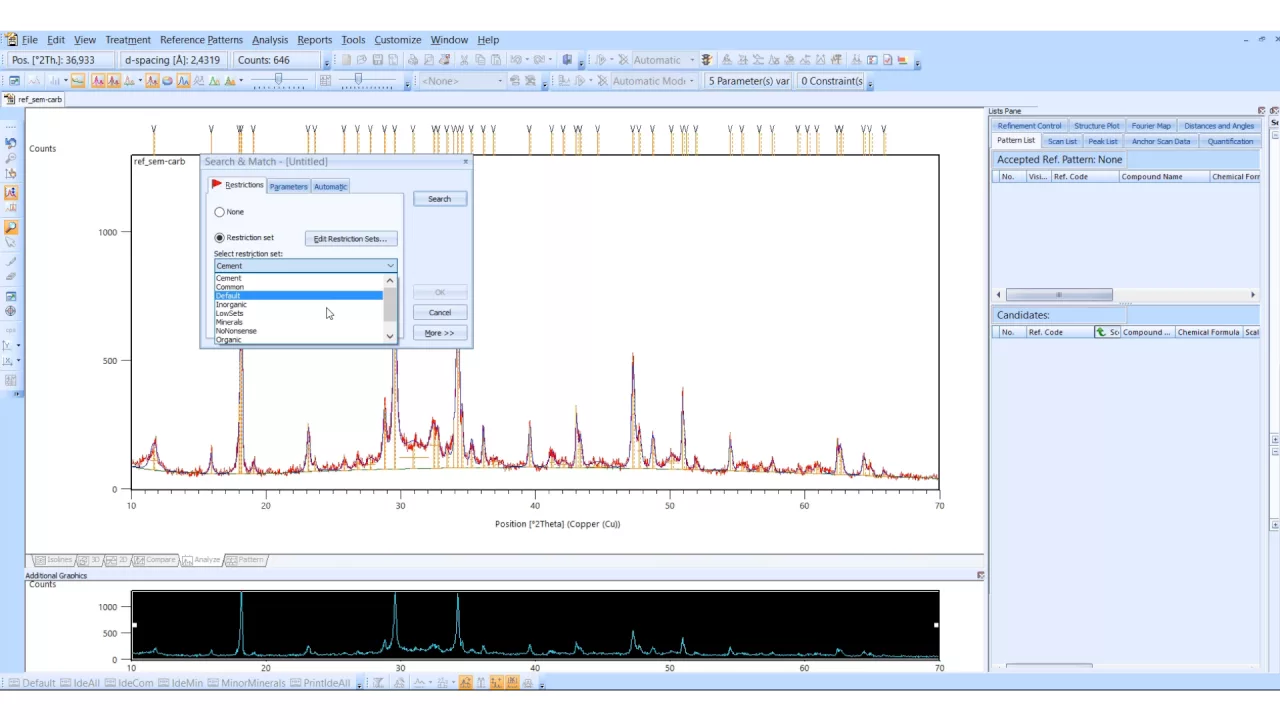Switch to the Parameters tab in Search & Match
Screen dimensions: 1280x720
tap(288, 186)
